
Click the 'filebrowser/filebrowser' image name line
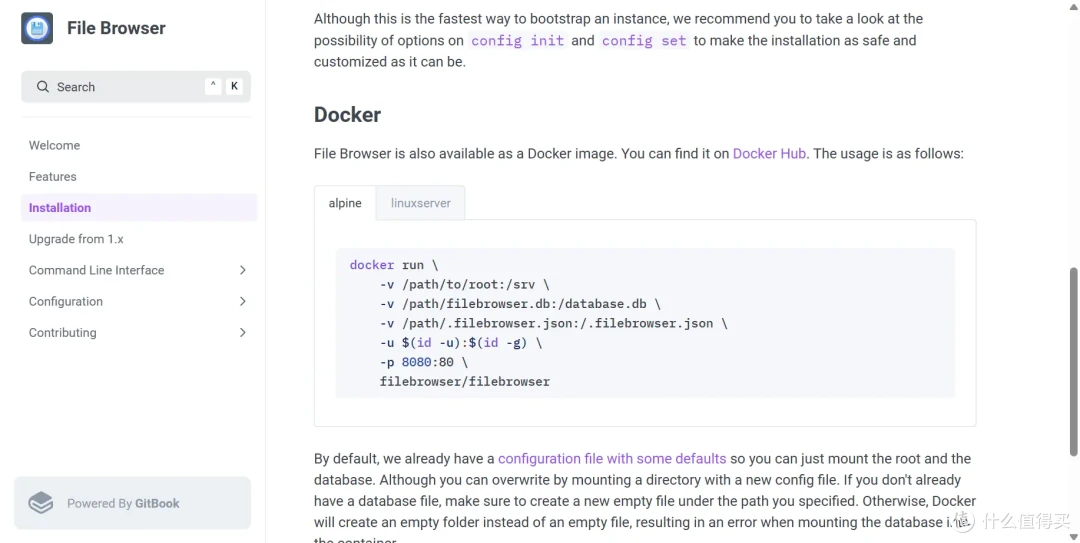[465, 381]
